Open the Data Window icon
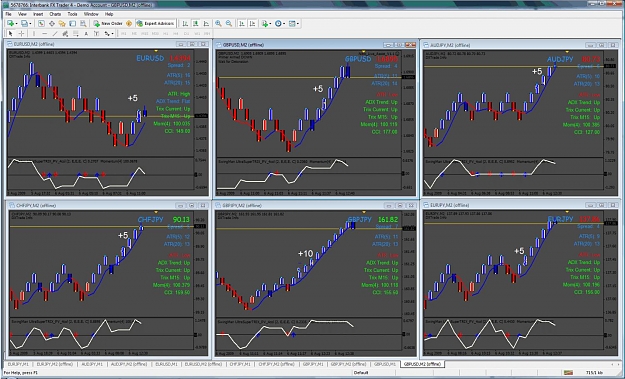 52,24
